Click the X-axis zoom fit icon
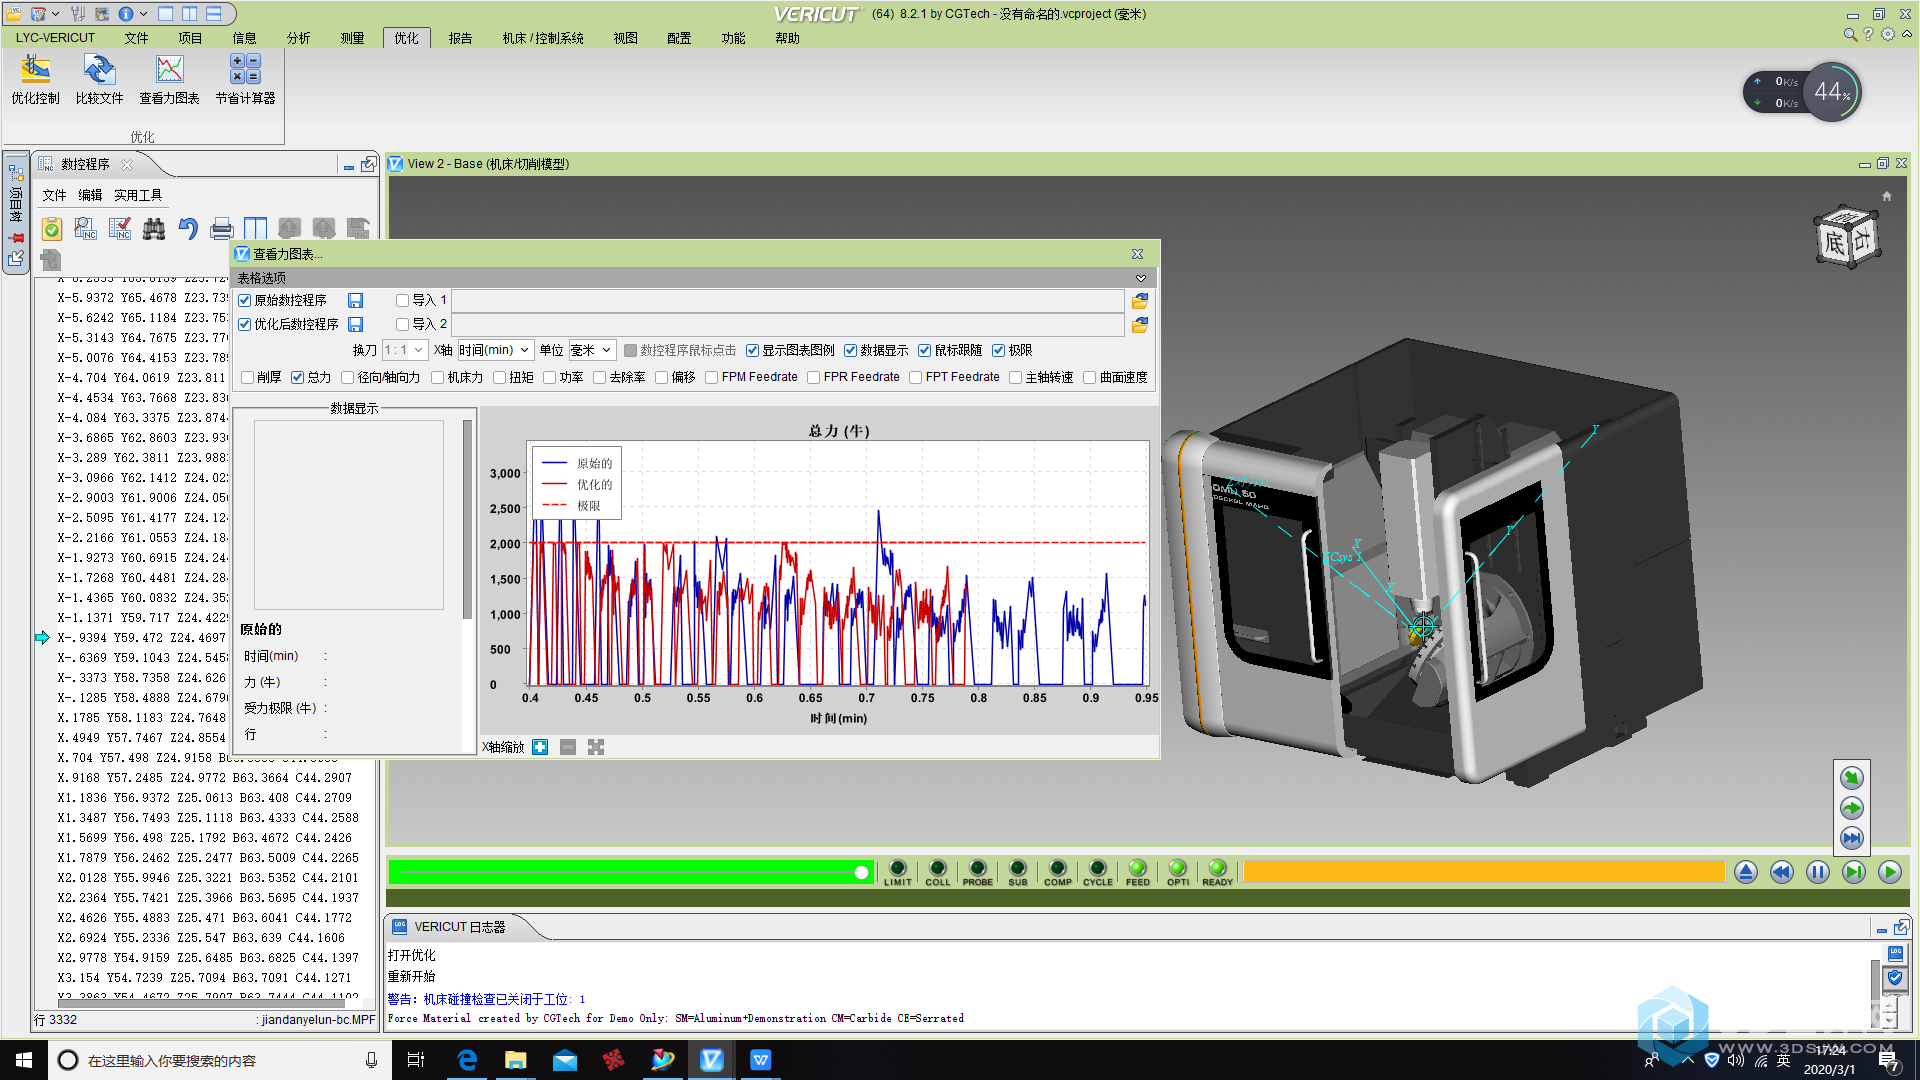The image size is (1920, 1080). coord(596,747)
